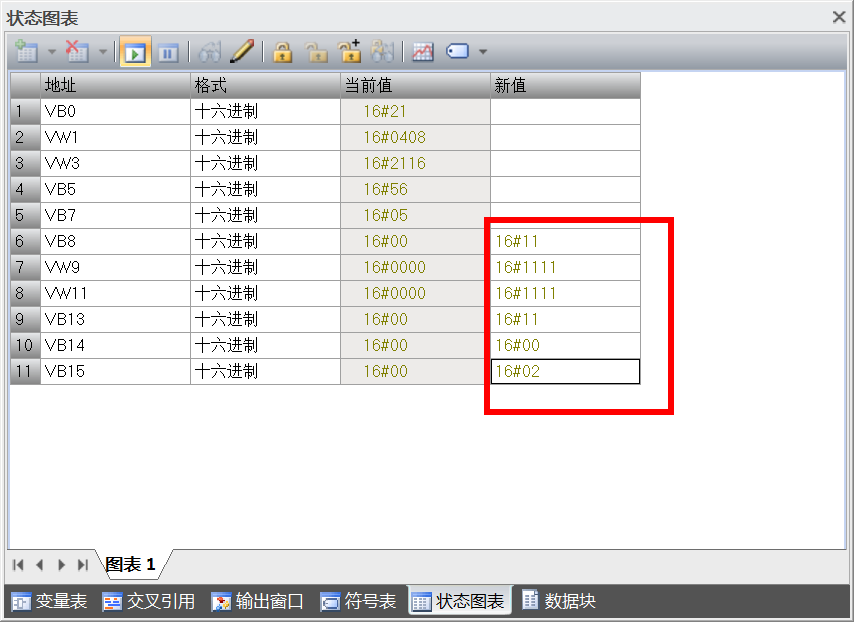854x622 pixels.
Task: Go to last chart tab arrow
Action: (83, 565)
